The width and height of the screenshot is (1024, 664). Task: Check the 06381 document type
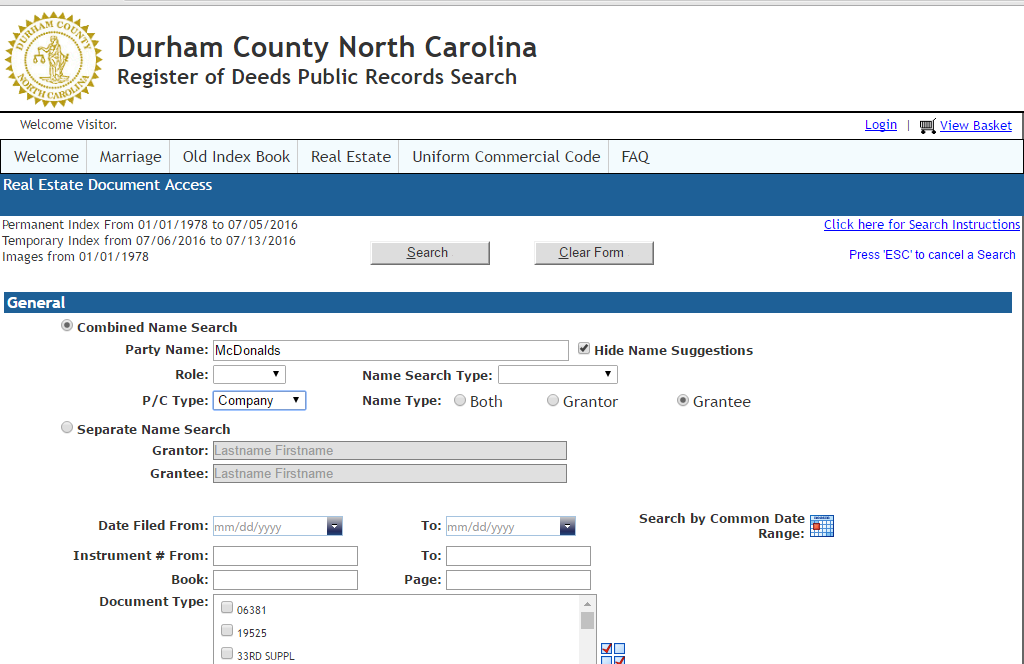pos(227,608)
